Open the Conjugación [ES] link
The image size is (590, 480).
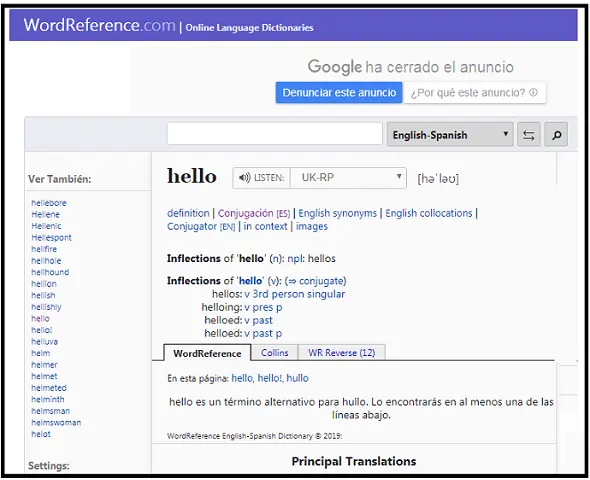254,213
